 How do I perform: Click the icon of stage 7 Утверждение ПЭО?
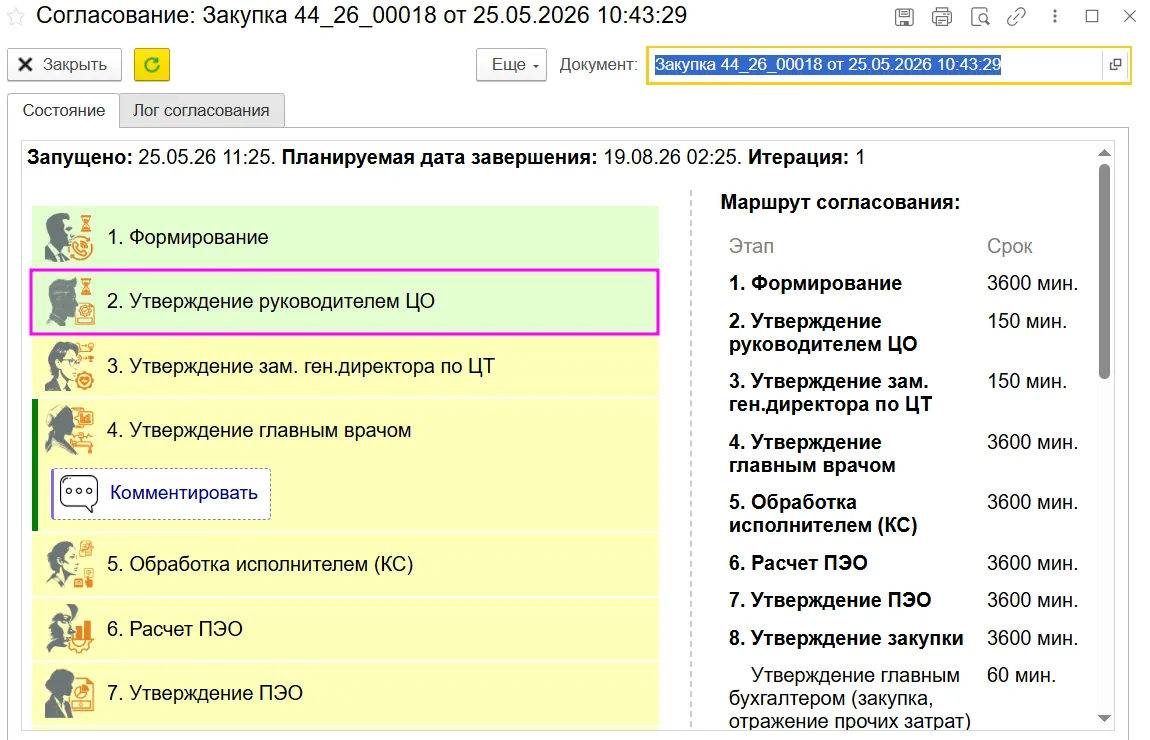tap(69, 693)
